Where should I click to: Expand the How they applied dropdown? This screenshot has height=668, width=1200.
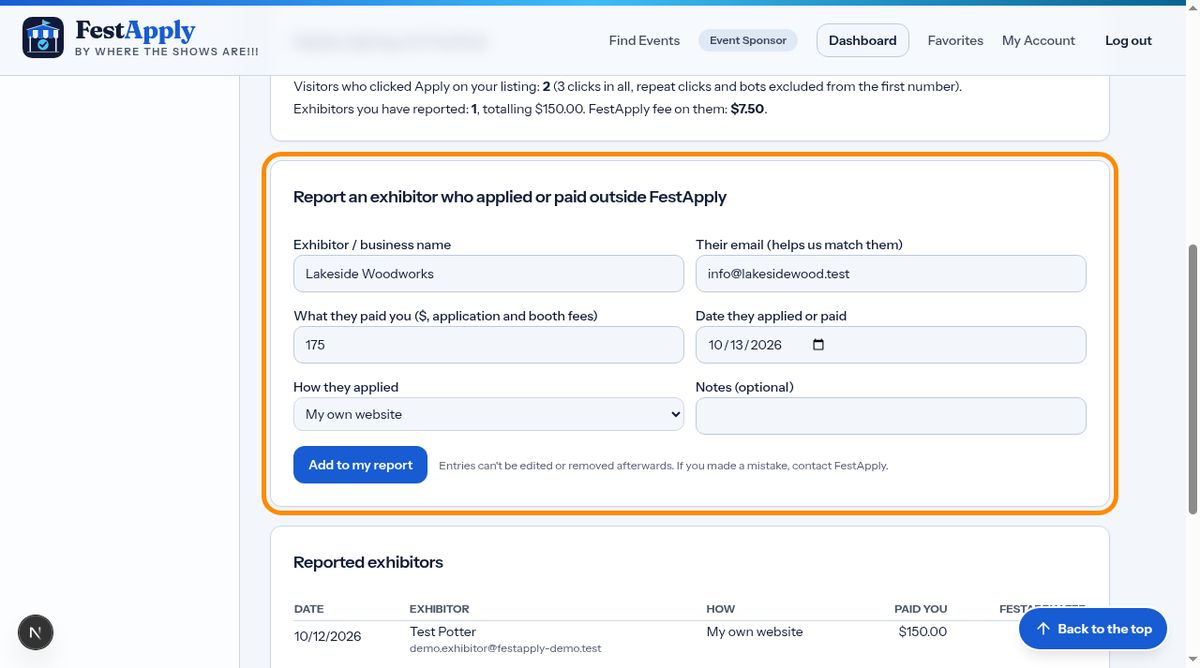(x=488, y=414)
